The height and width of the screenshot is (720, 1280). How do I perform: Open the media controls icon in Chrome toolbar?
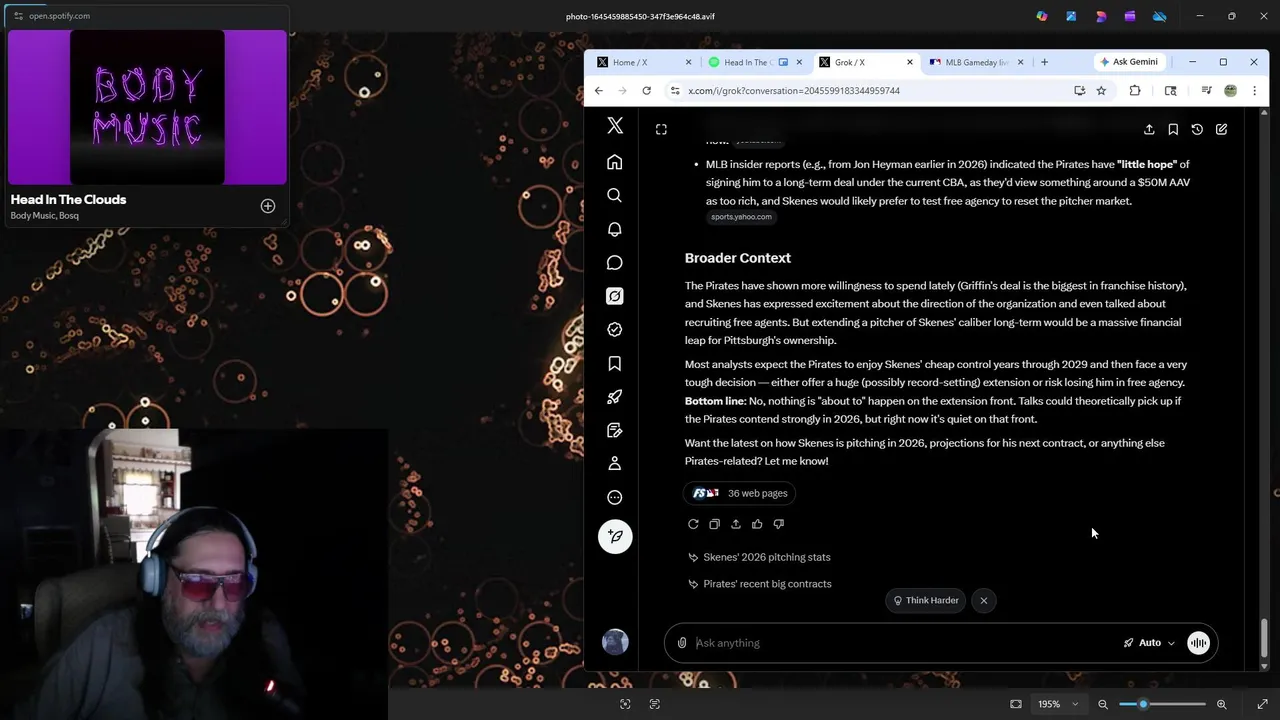point(1206,91)
